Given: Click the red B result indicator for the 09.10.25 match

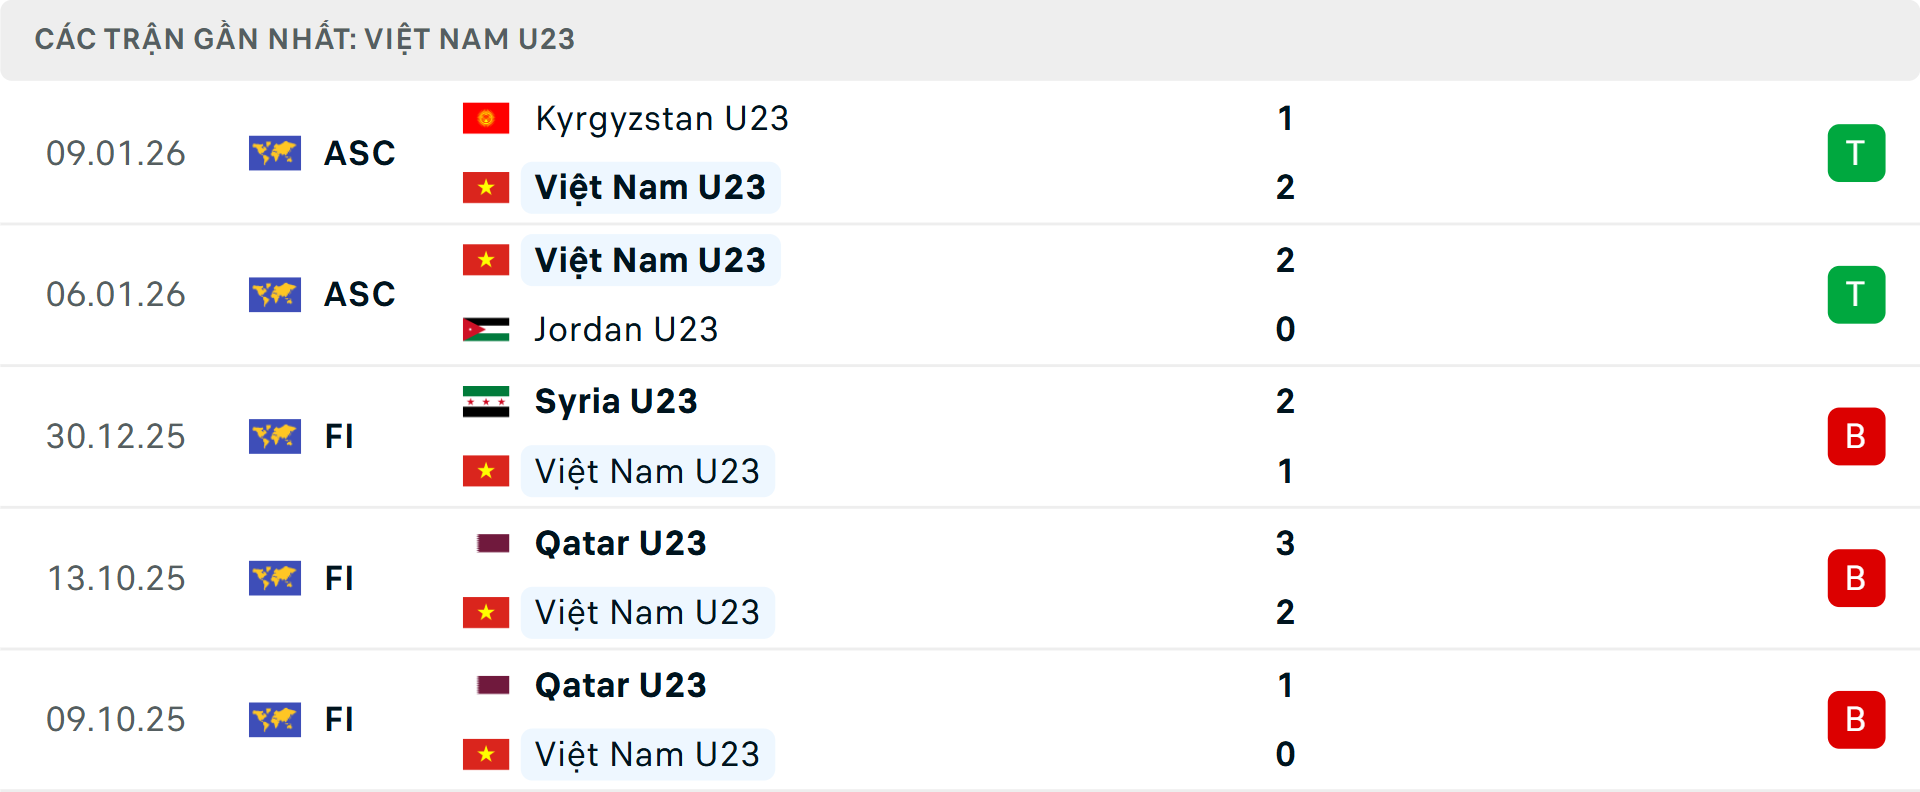Looking at the screenshot, I should [1857, 719].
